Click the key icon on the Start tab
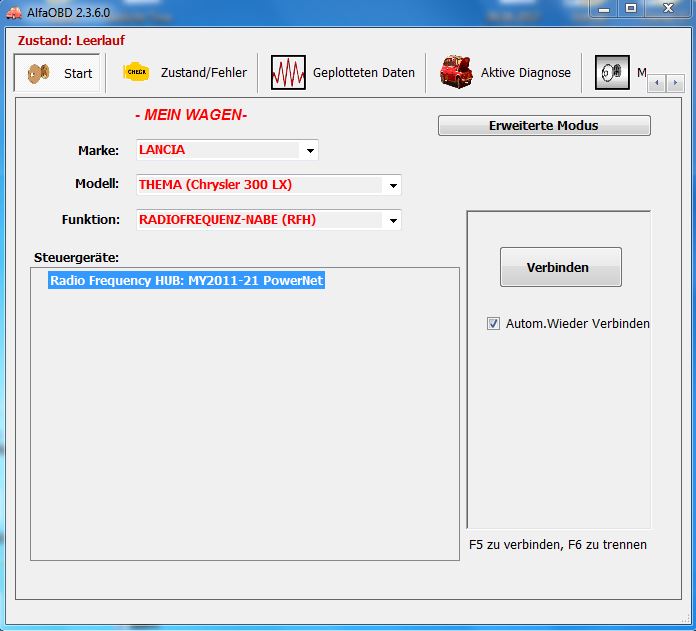This screenshot has width=696, height=631. [x=38, y=73]
